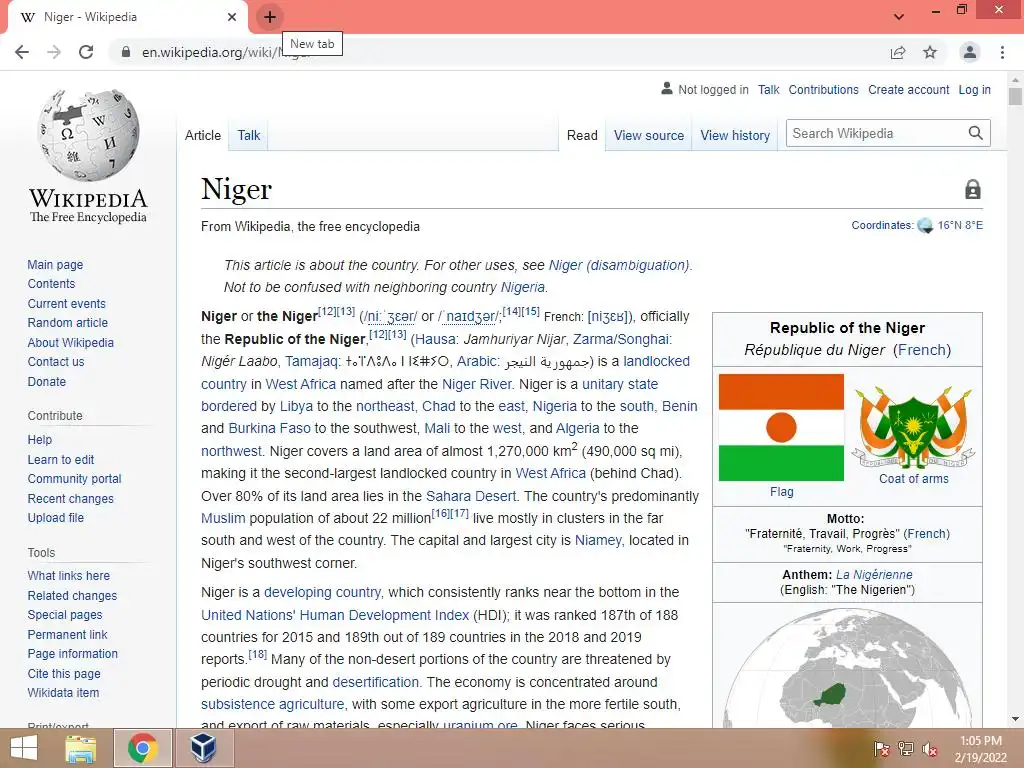The width and height of the screenshot is (1024, 768).
Task: Open the Niamey capital link
Action: pos(598,540)
